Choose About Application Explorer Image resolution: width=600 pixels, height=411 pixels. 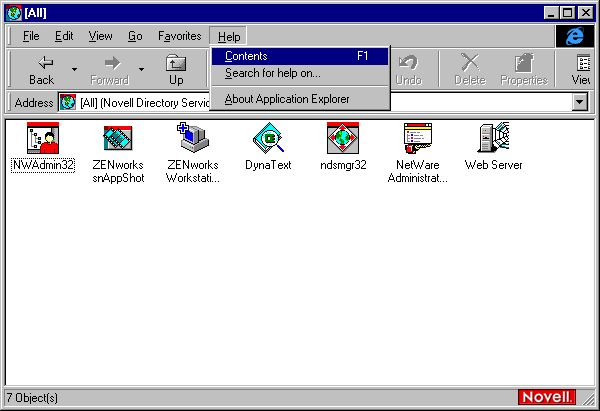click(300, 99)
